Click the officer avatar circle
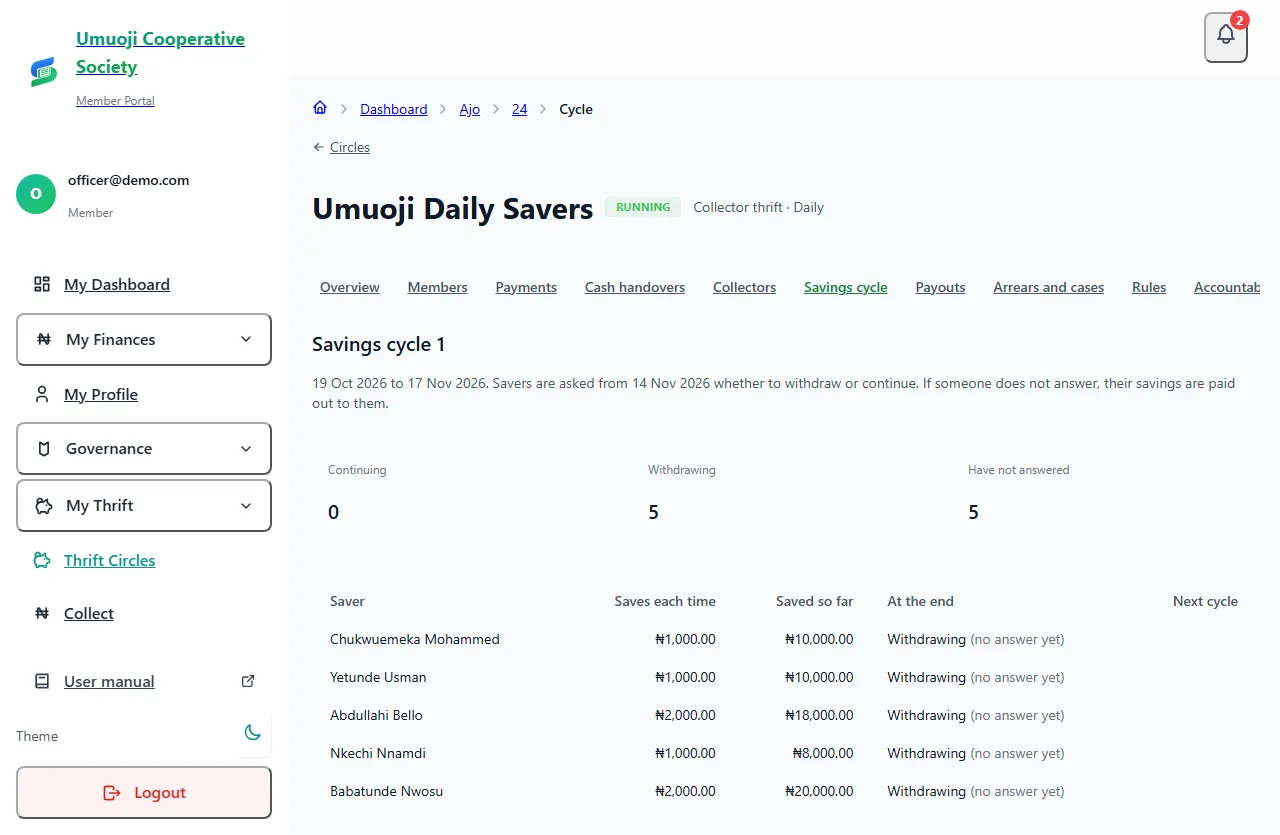Image resolution: width=1280 pixels, height=835 pixels. [36, 194]
